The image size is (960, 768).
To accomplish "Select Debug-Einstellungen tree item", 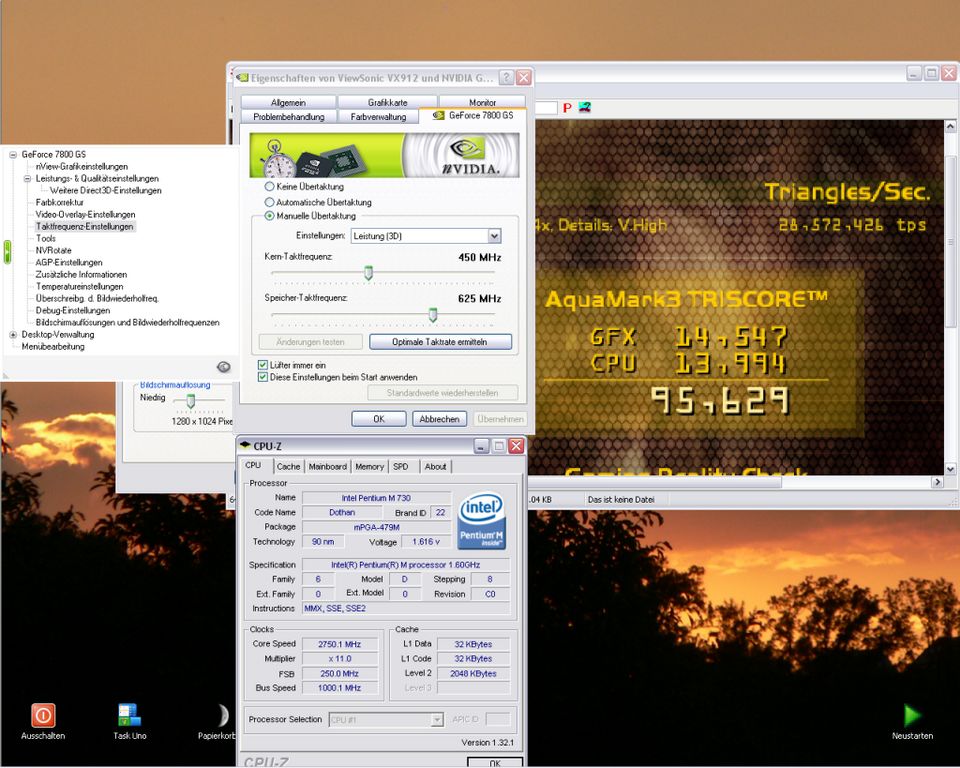I will [x=72, y=311].
